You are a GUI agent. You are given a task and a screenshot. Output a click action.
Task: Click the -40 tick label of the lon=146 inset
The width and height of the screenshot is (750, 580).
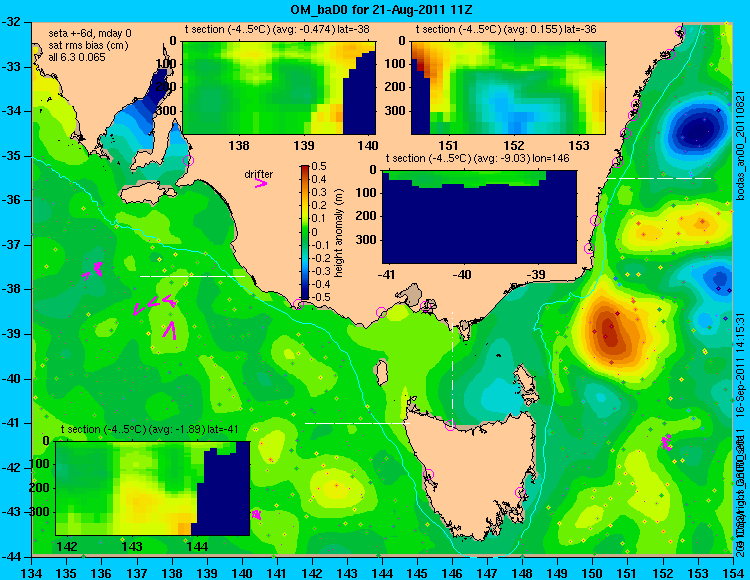pos(462,275)
